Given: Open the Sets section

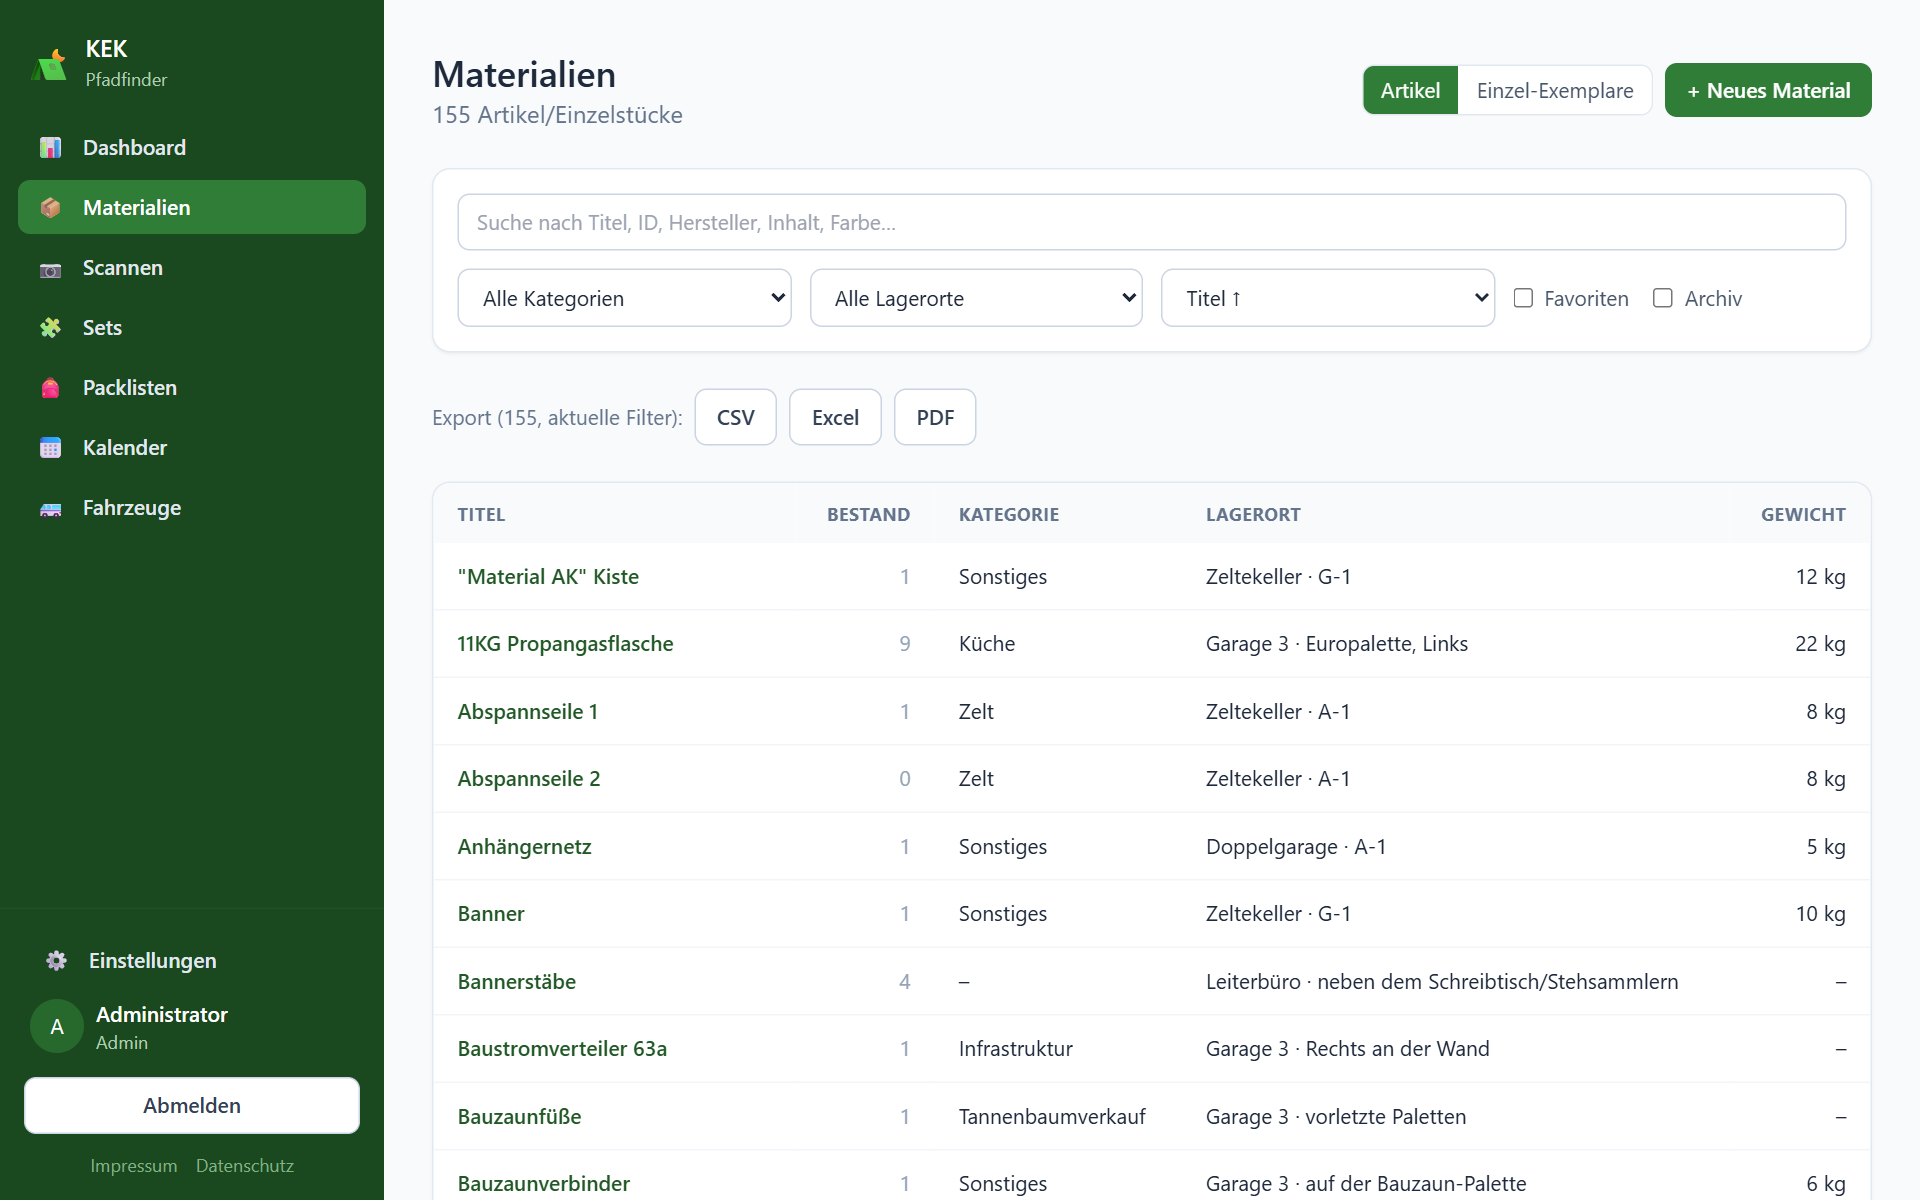Looking at the screenshot, I should tap(192, 328).
